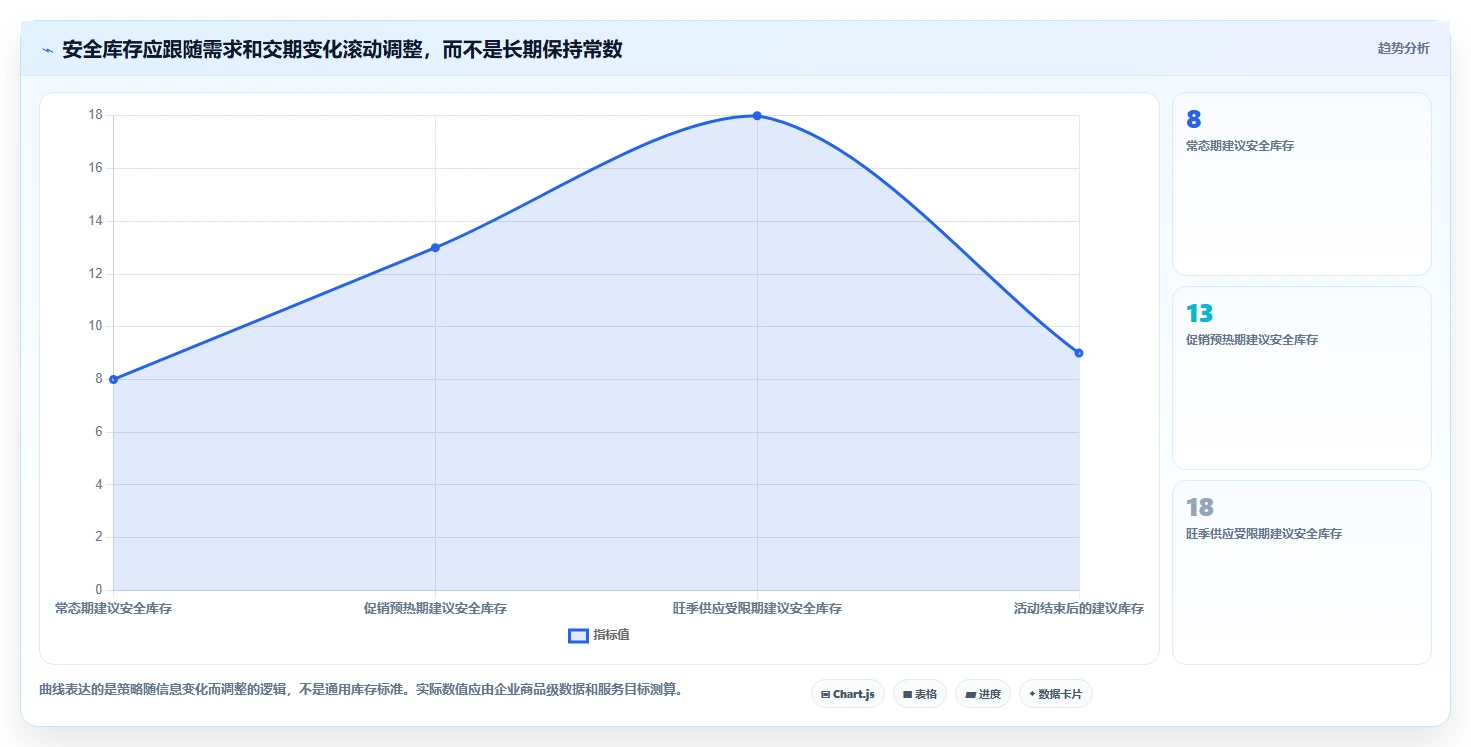This screenshot has height=747, width=1471.
Task: Select the 旺季供应受限期建议安全库存 card showing 18
Action: coord(1302,572)
